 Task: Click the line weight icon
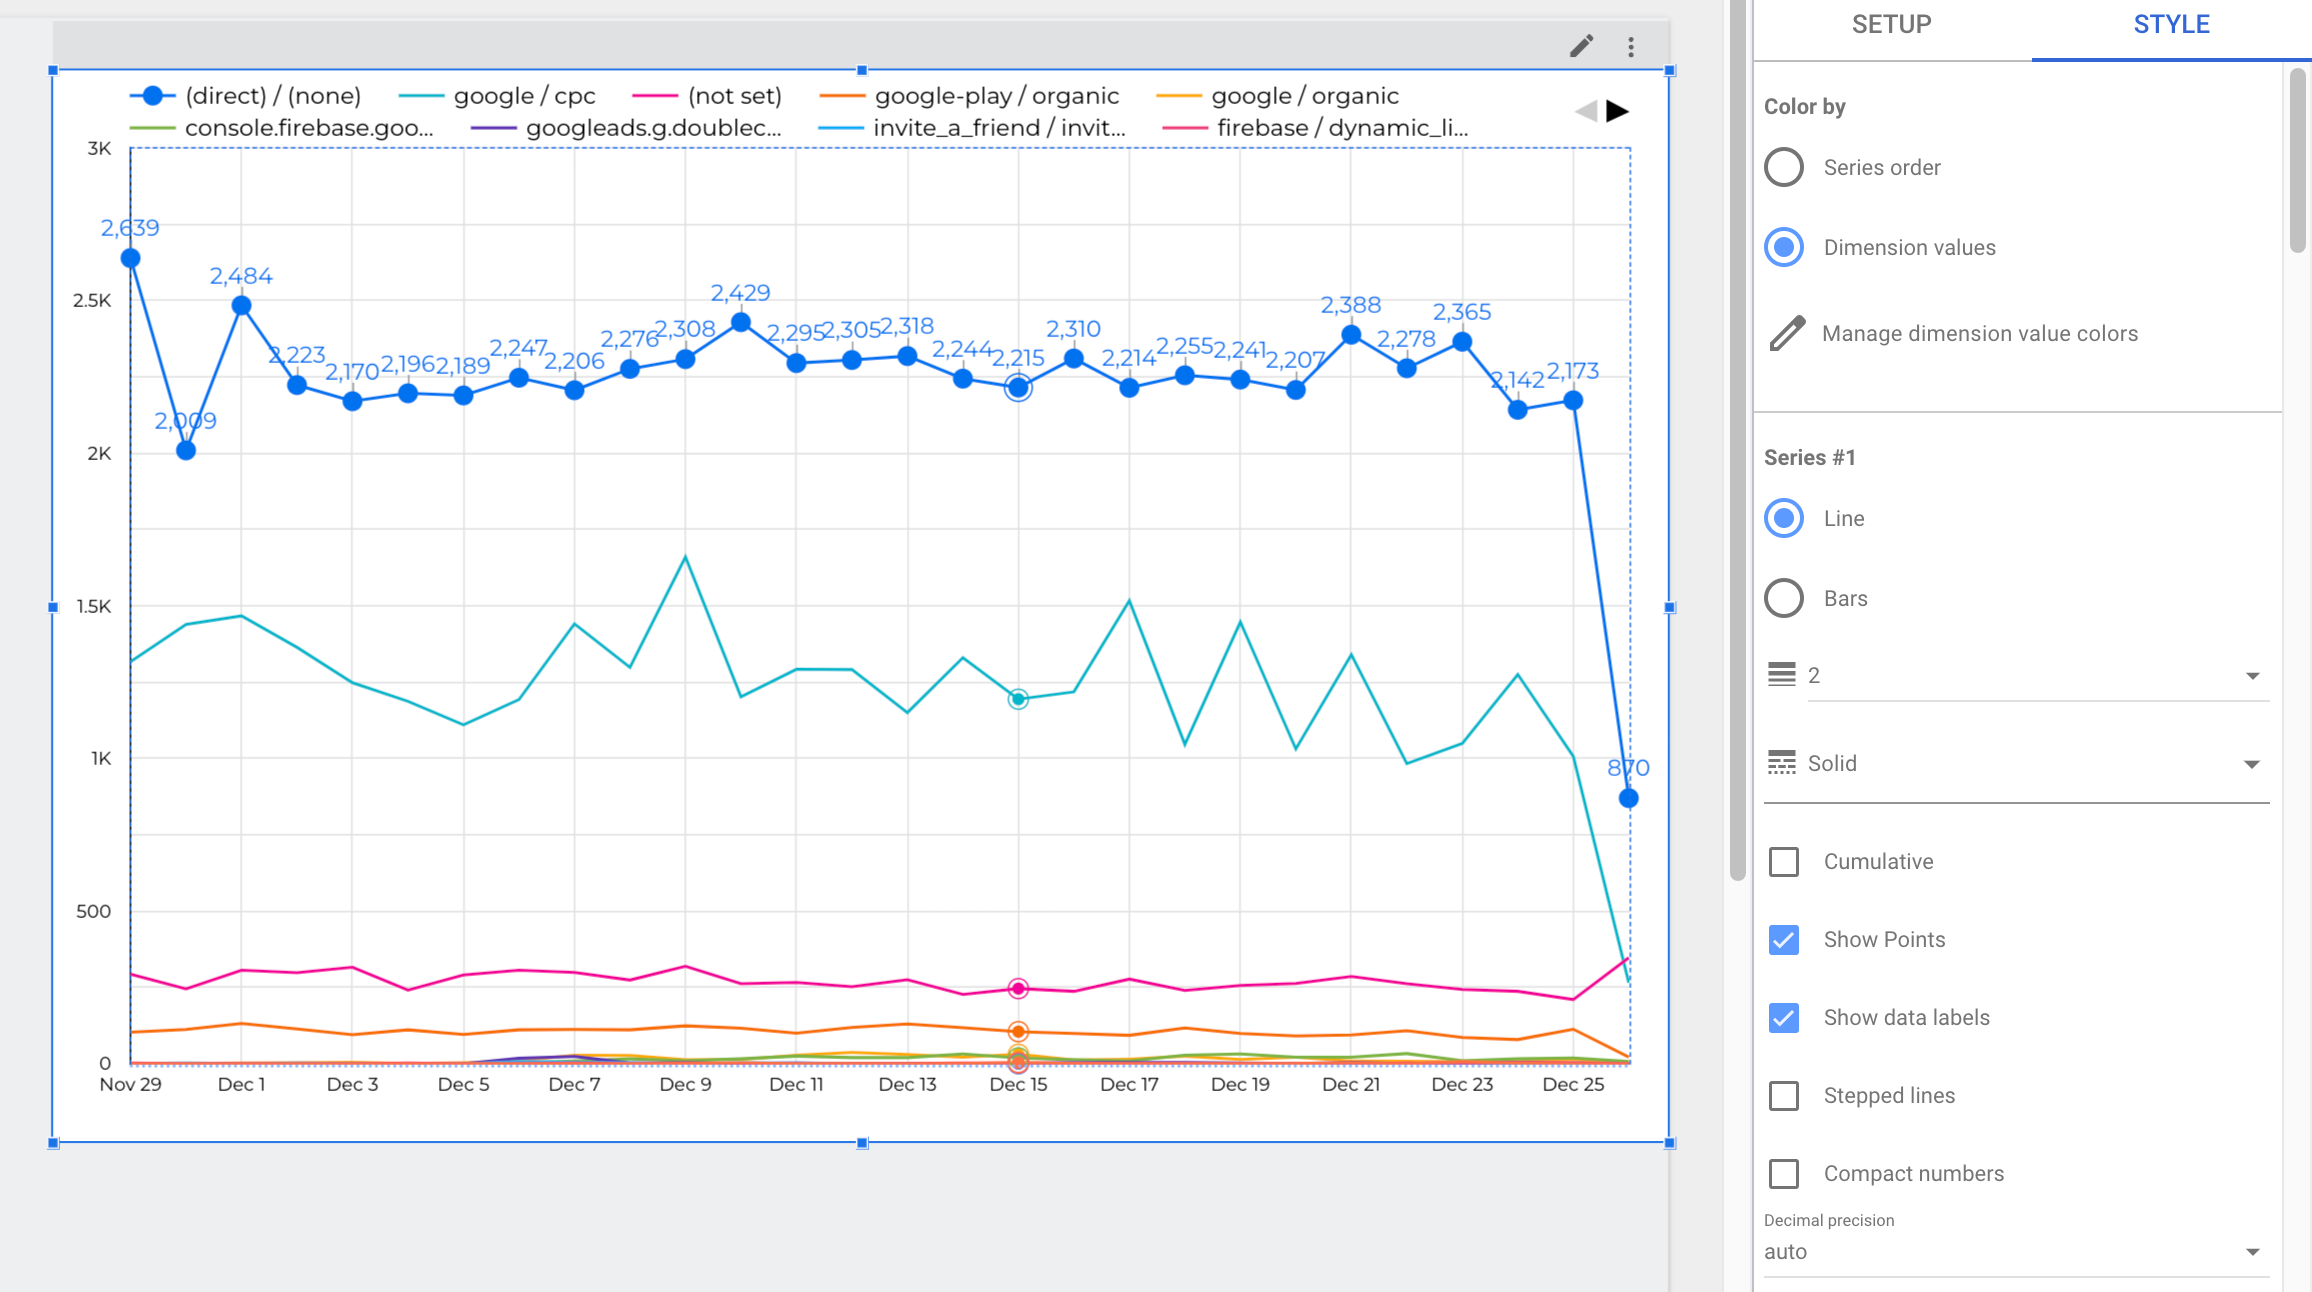pos(1781,675)
